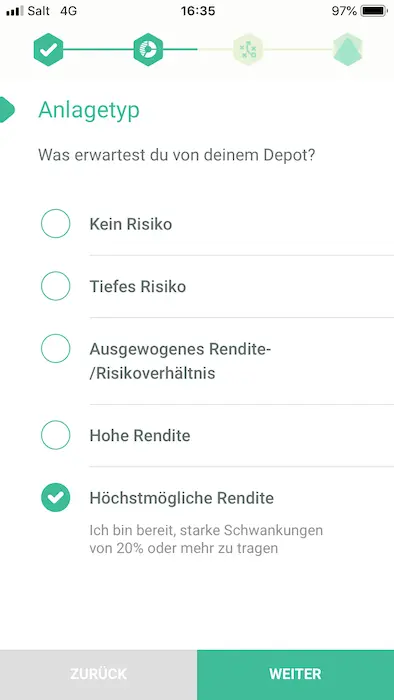This screenshot has height=700, width=394.
Task: Tap the WEITER button to continue
Action: [x=295, y=675]
